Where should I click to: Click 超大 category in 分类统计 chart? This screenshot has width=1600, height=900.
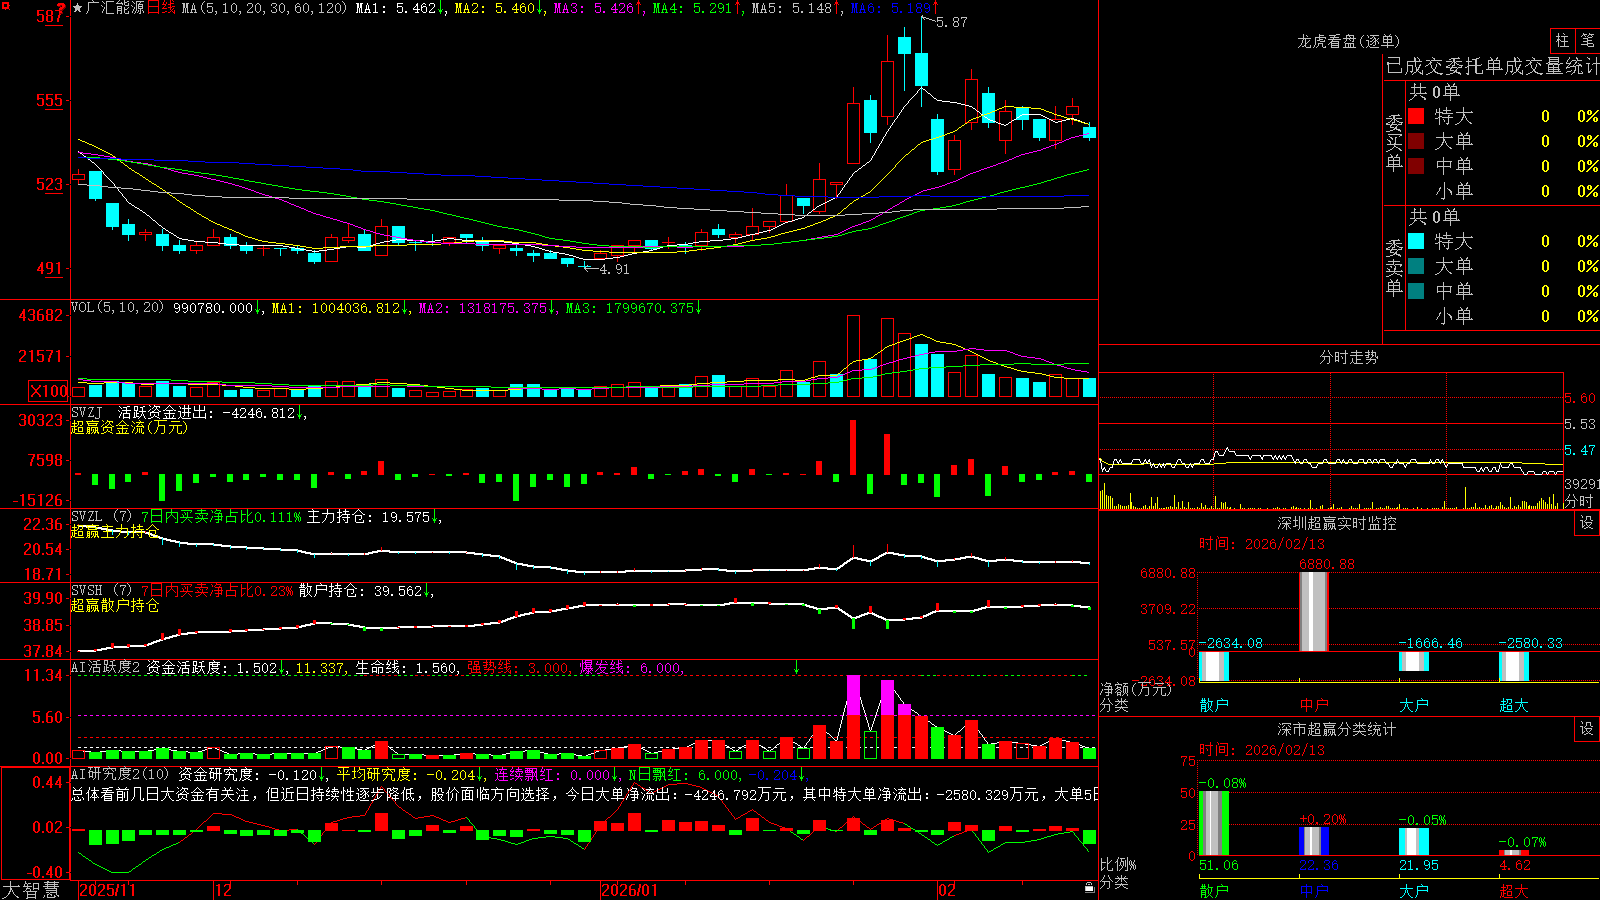[1514, 890]
